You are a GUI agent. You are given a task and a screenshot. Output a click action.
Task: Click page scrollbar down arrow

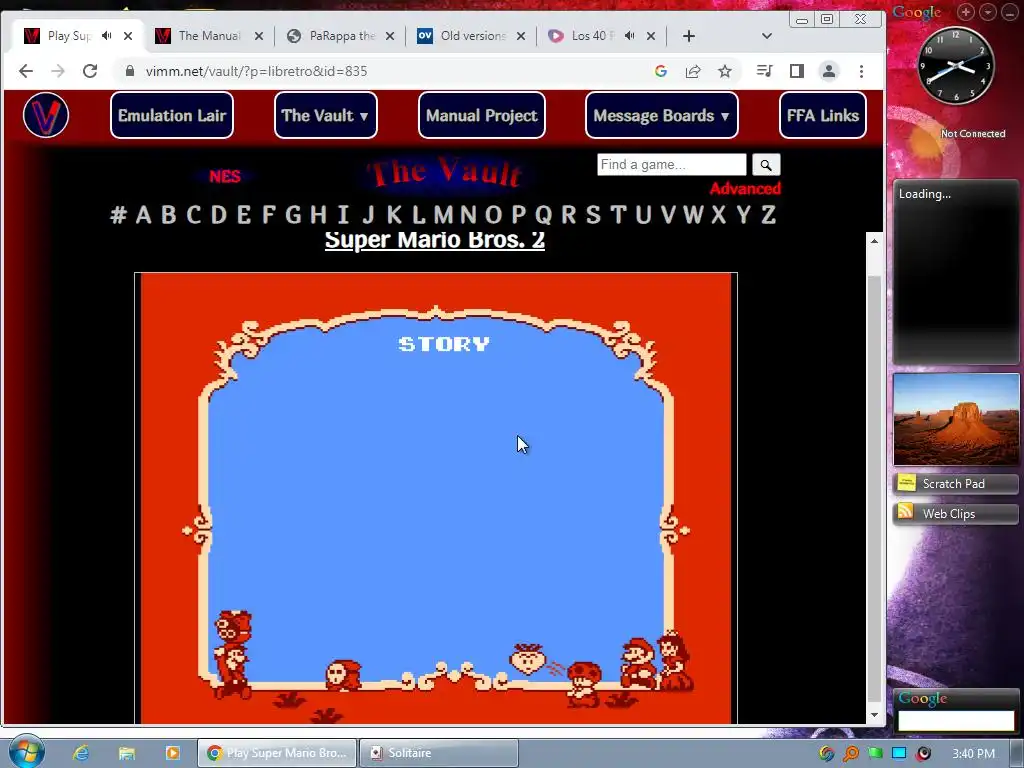pyautogui.click(x=874, y=715)
